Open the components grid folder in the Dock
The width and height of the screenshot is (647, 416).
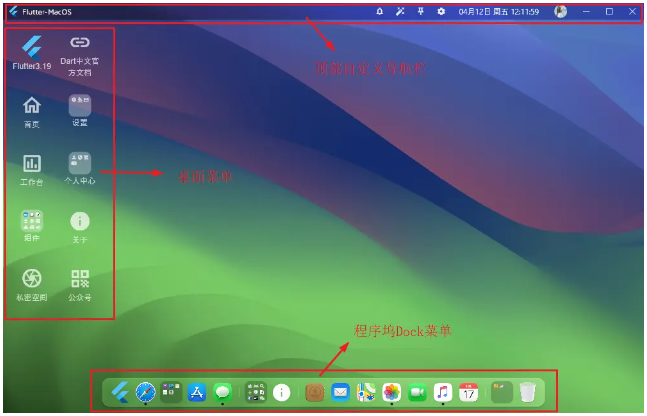pyautogui.click(x=256, y=392)
